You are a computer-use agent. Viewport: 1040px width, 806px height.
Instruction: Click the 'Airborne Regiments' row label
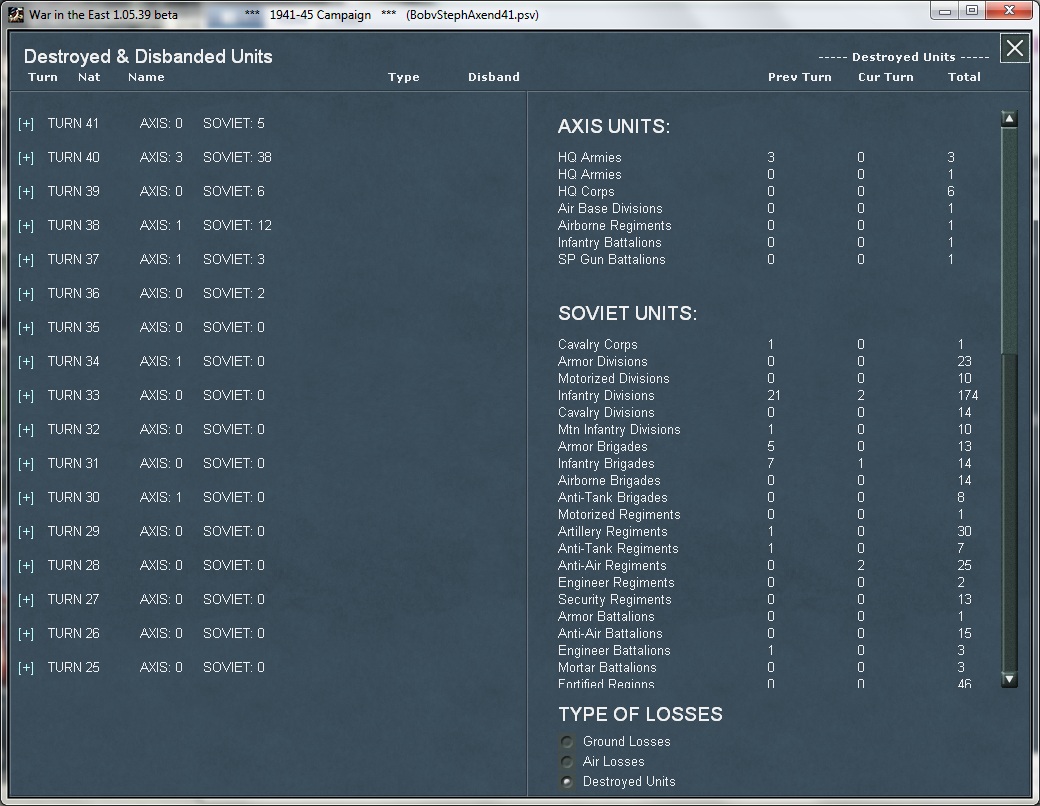(x=614, y=226)
